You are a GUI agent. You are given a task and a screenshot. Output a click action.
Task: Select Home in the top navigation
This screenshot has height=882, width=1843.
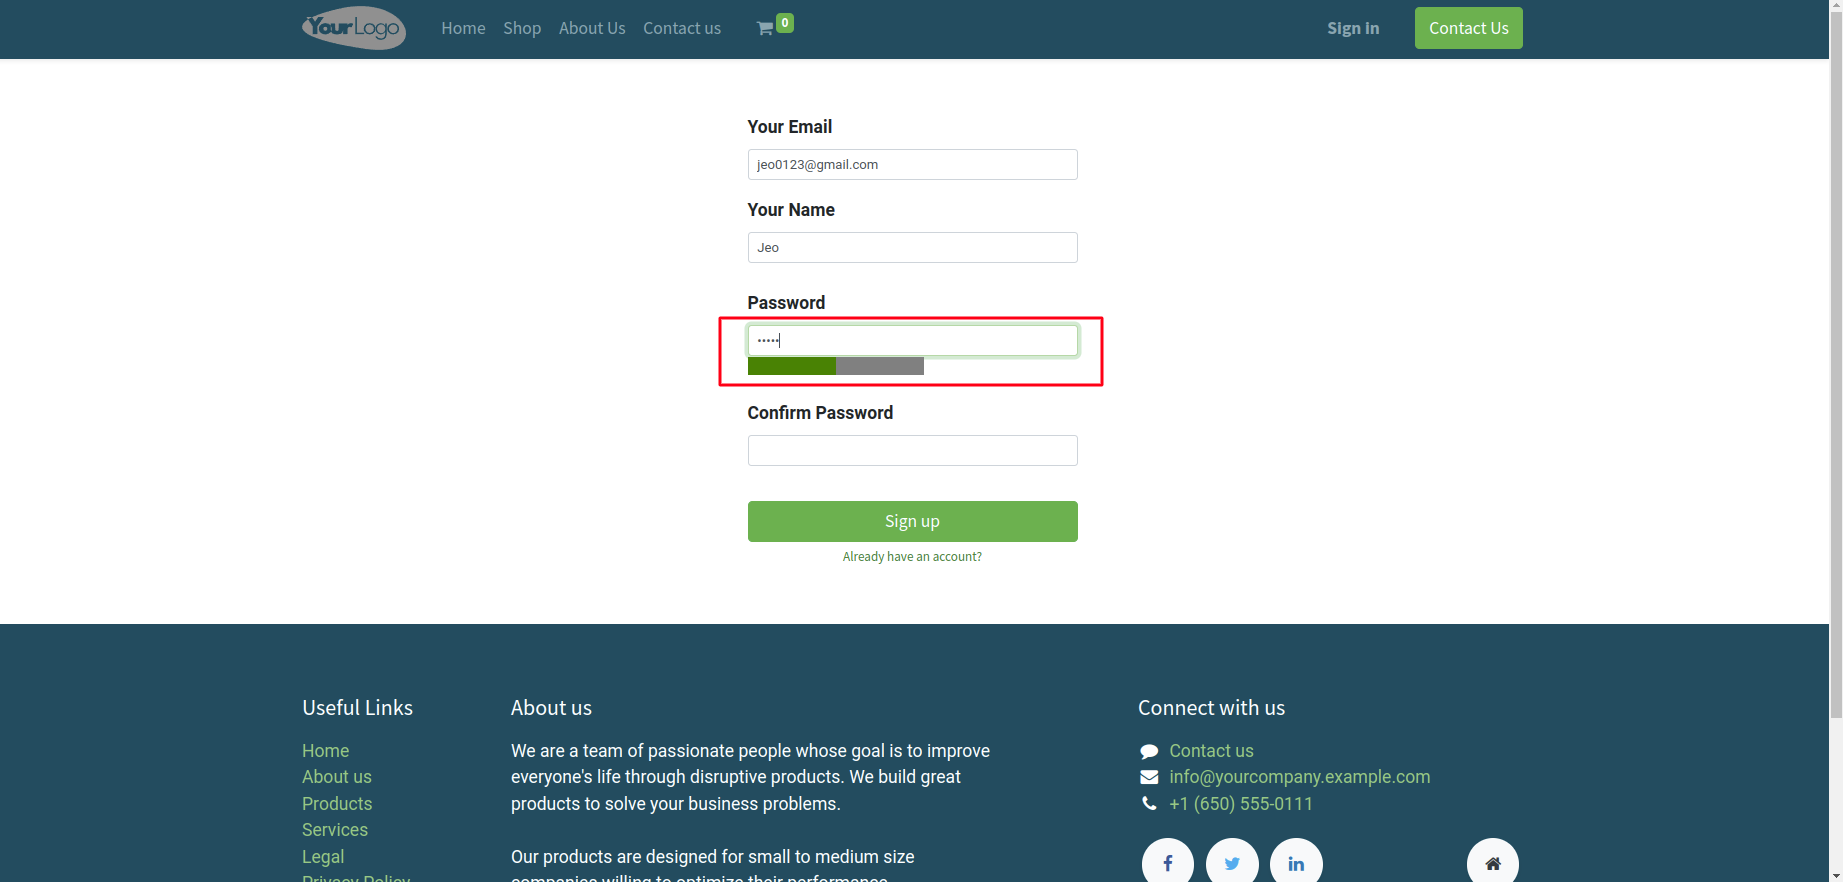click(x=463, y=29)
